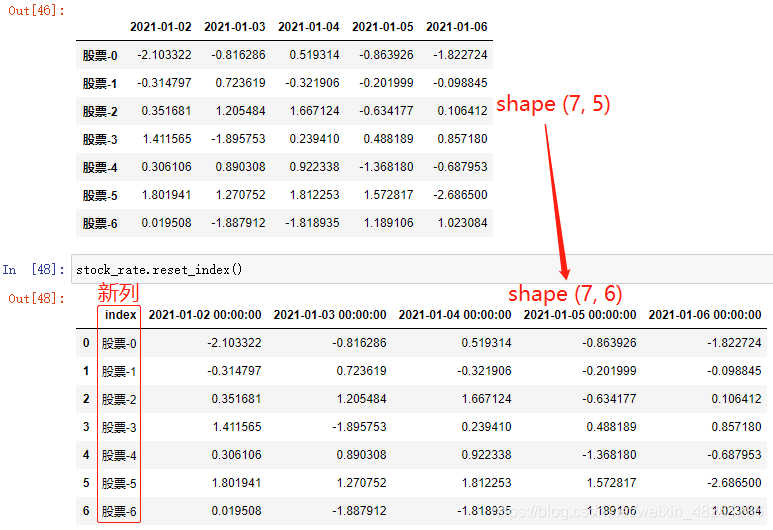Viewport: 773px width, 530px height.
Task: Click row label 股票-4 in first table
Action: [x=100, y=168]
